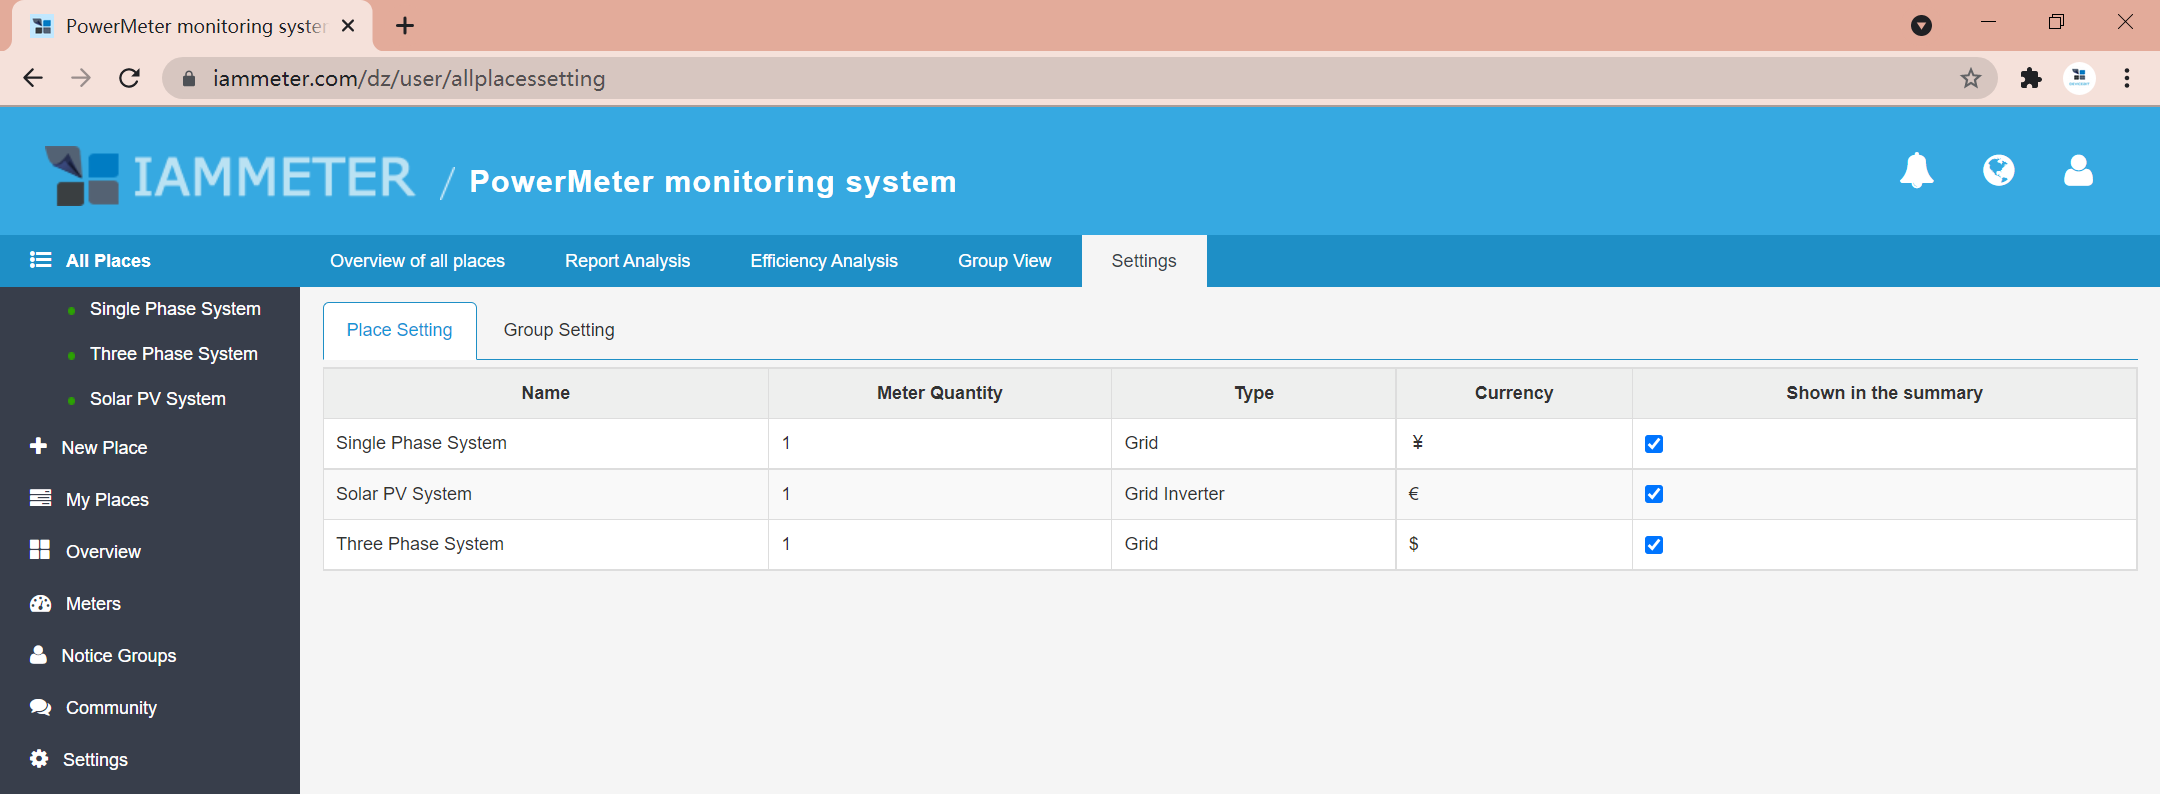Go to Efficiency Analysis tab
The height and width of the screenshot is (794, 2160).
click(824, 261)
